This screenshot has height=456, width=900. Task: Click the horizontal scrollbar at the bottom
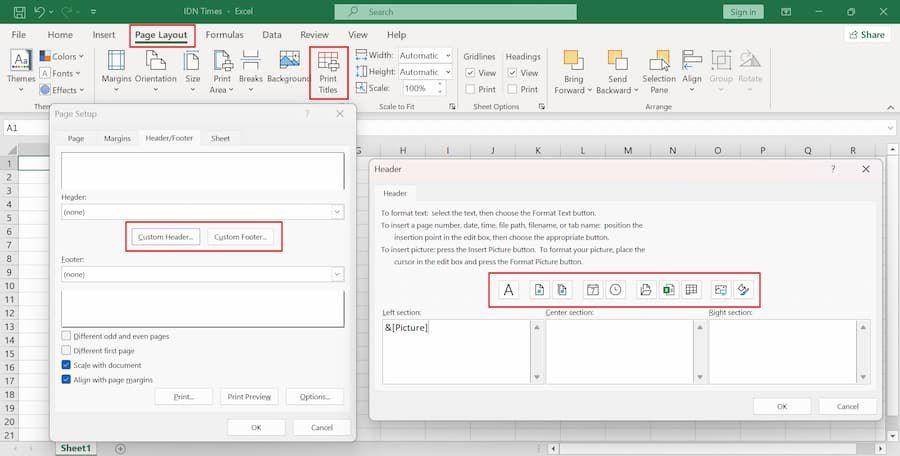point(710,449)
